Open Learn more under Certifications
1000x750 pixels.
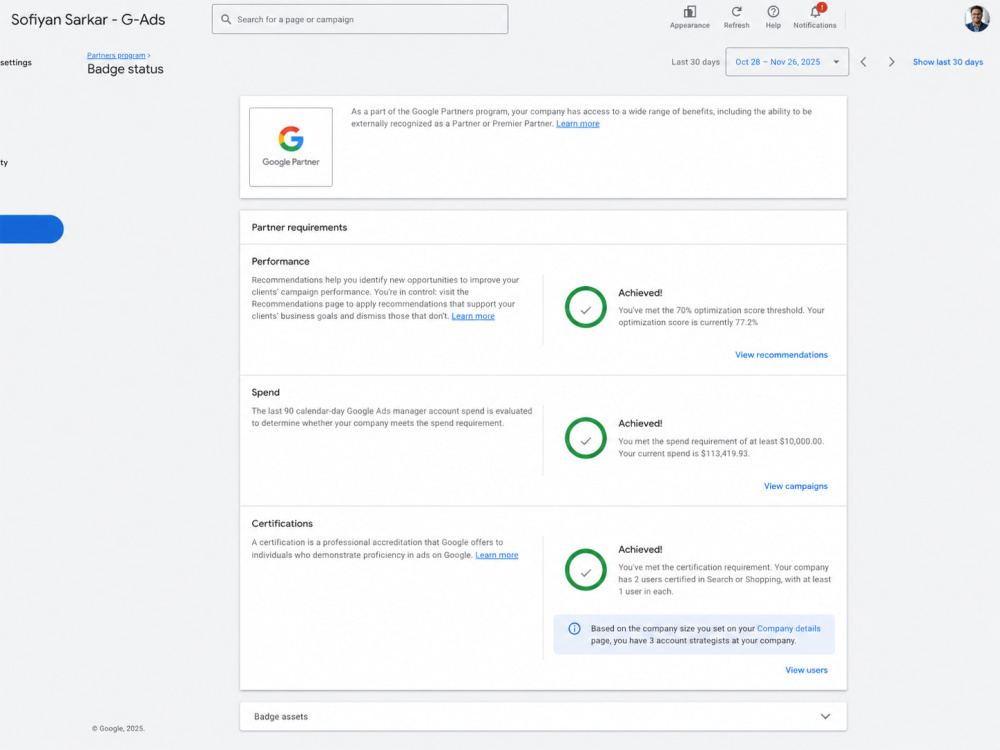pyautogui.click(x=496, y=555)
